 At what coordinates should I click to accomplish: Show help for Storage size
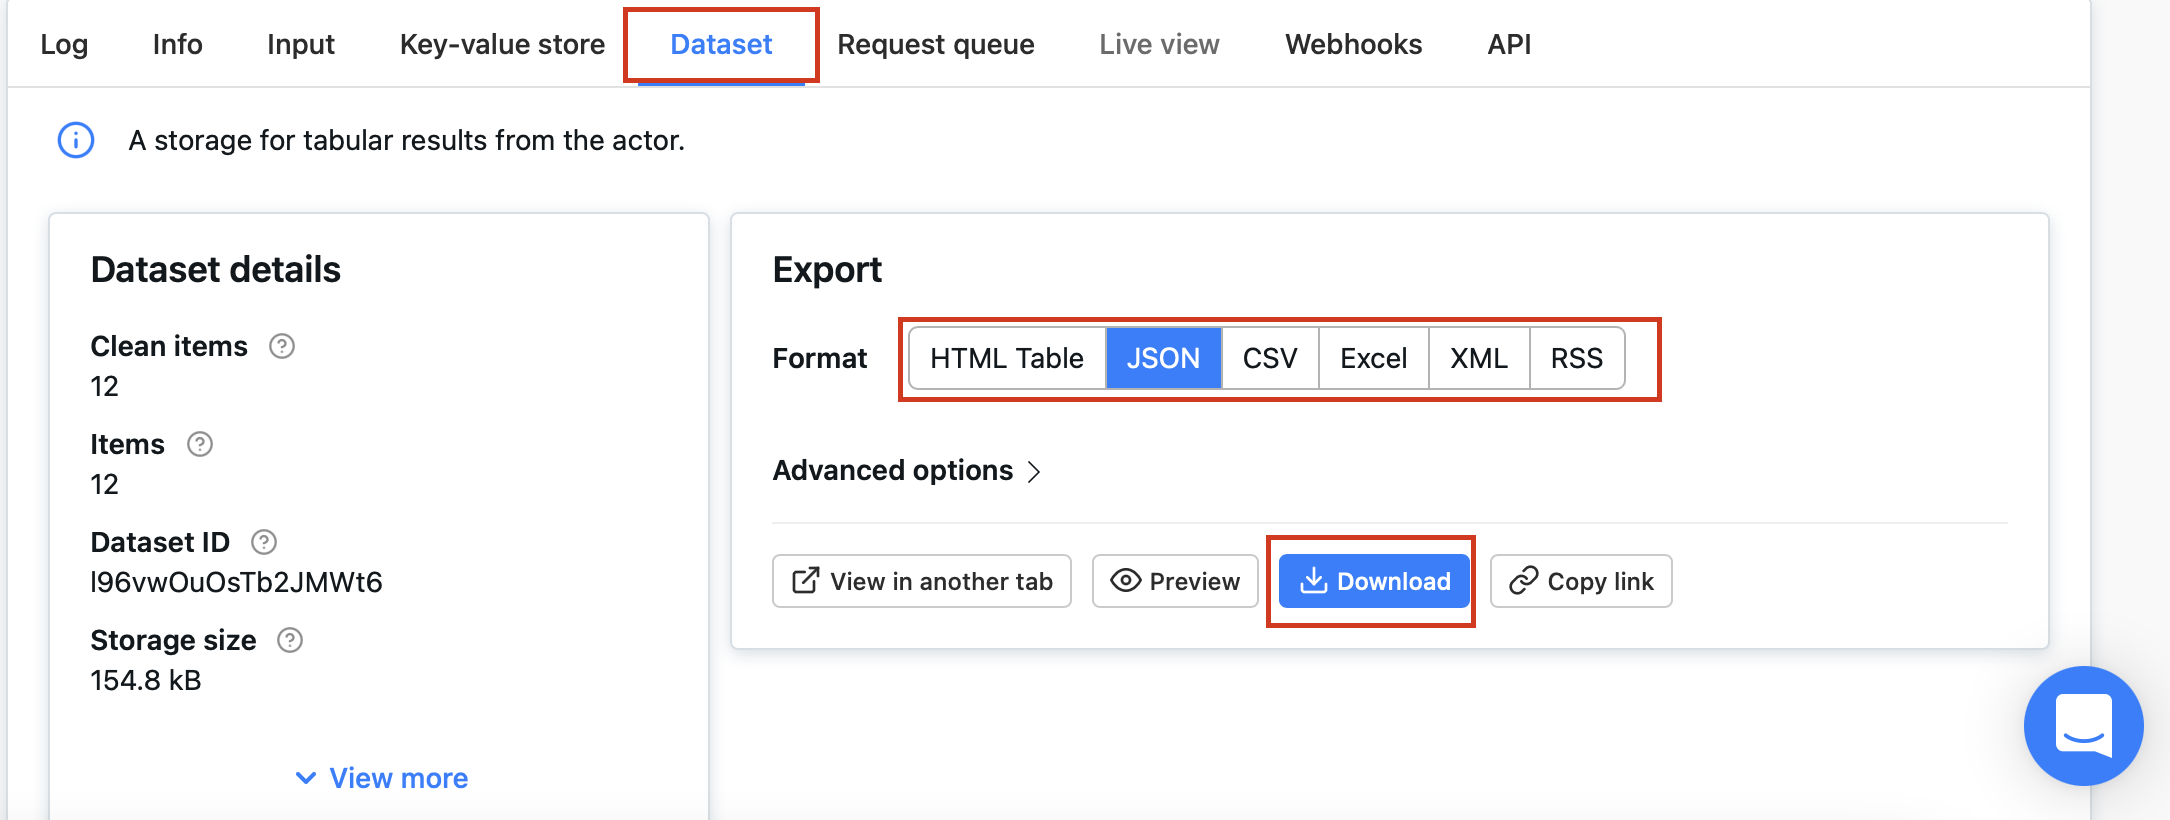(x=290, y=640)
